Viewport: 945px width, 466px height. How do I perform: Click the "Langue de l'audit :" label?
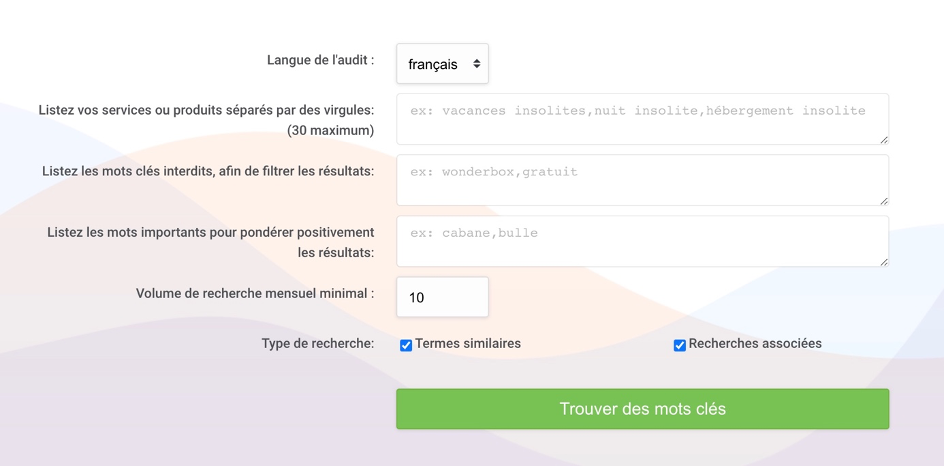pyautogui.click(x=320, y=60)
